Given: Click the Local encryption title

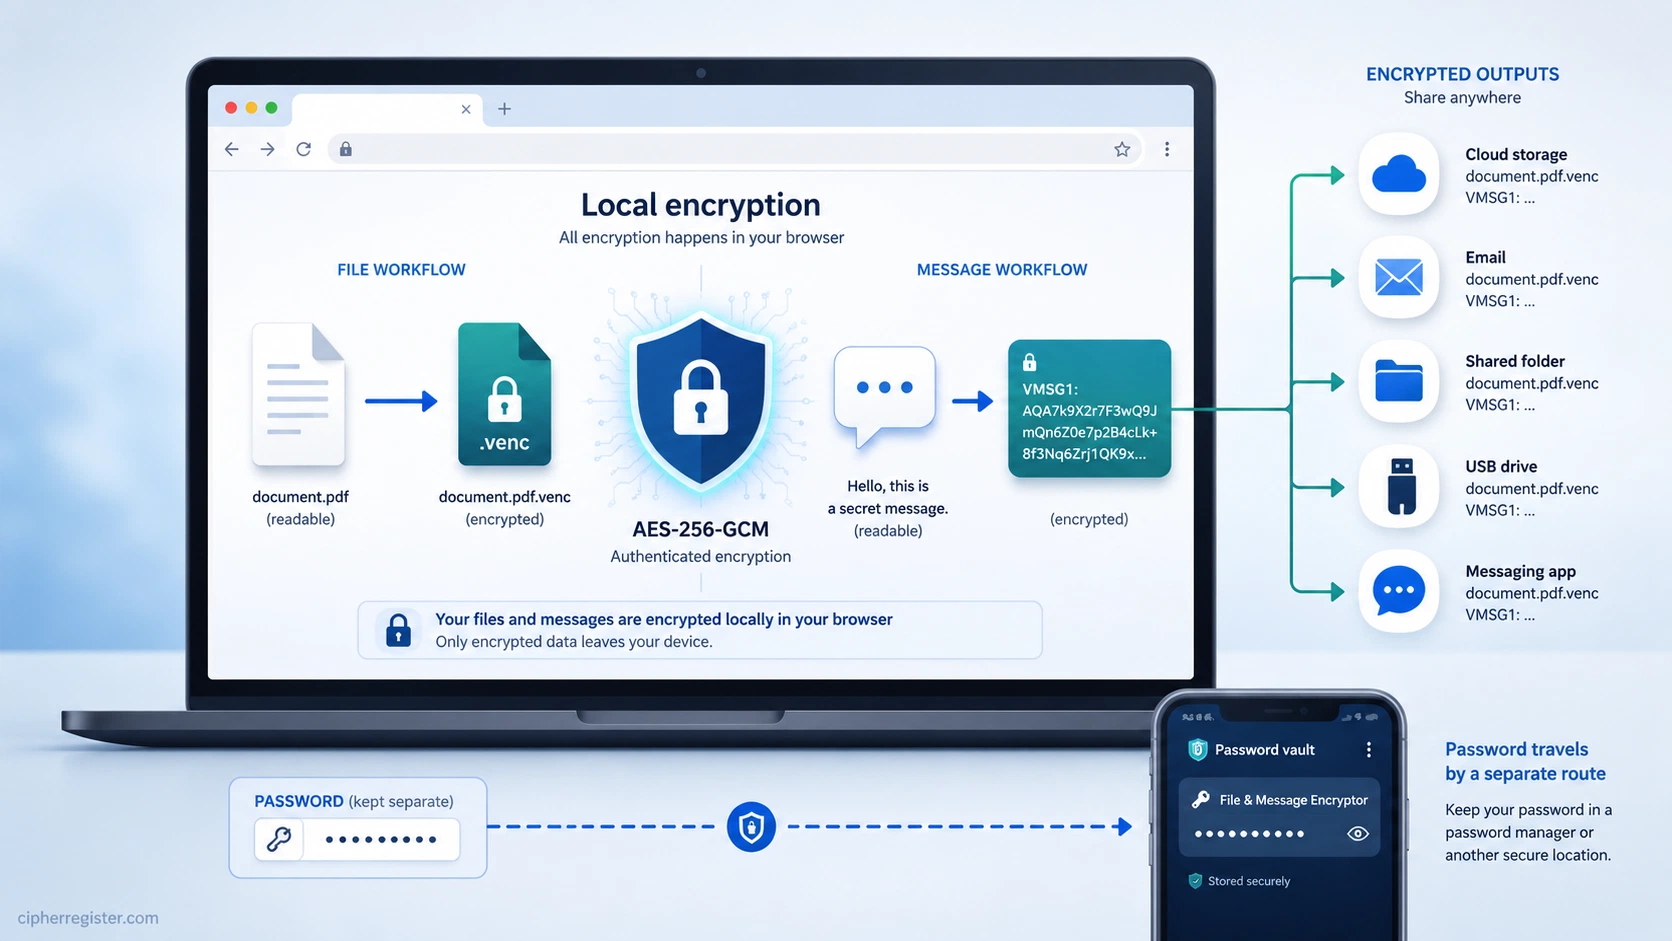Looking at the screenshot, I should pyautogui.click(x=701, y=205).
